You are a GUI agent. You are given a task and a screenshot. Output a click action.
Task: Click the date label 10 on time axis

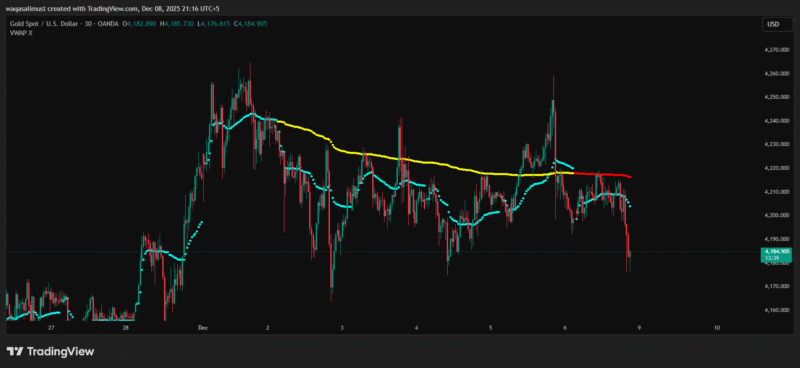click(717, 328)
